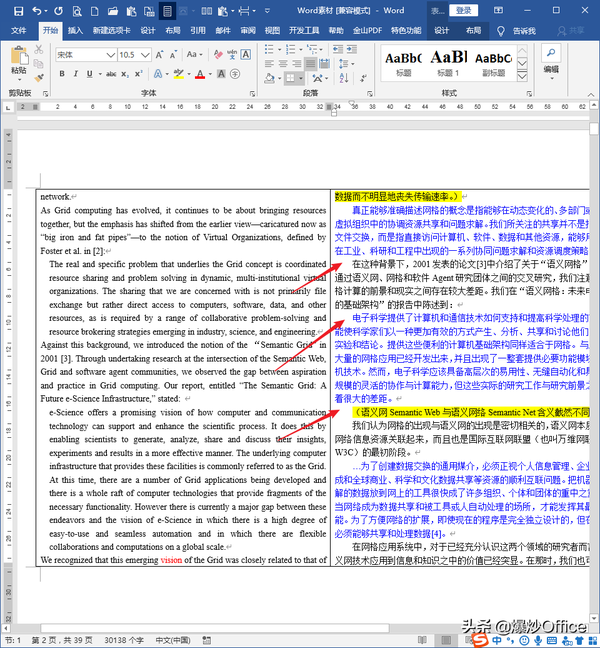
Task: Clear all formatting with the eraser icon
Action: [x=218, y=54]
